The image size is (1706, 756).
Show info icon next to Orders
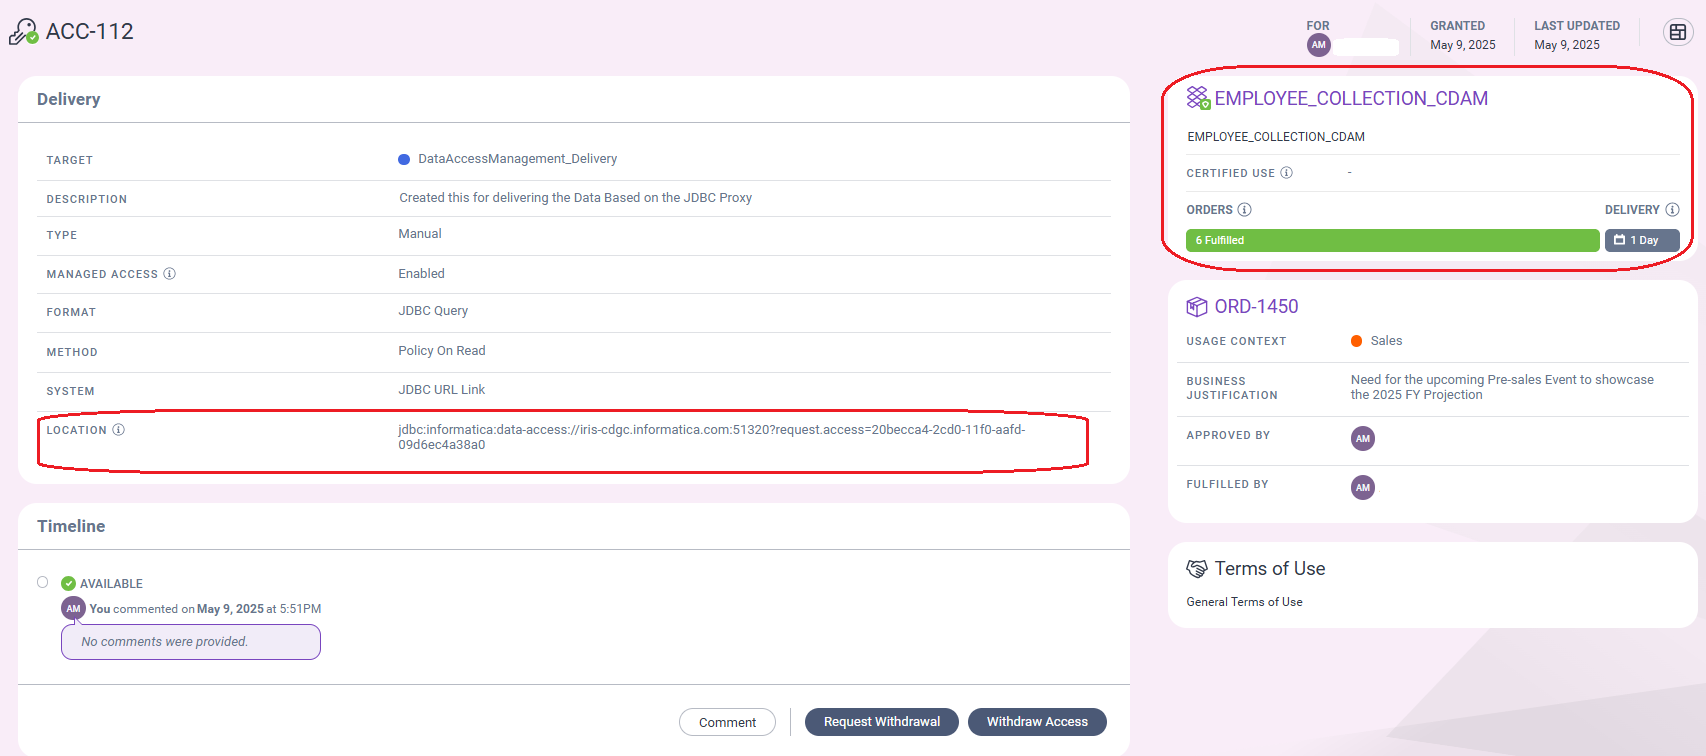click(x=1245, y=210)
